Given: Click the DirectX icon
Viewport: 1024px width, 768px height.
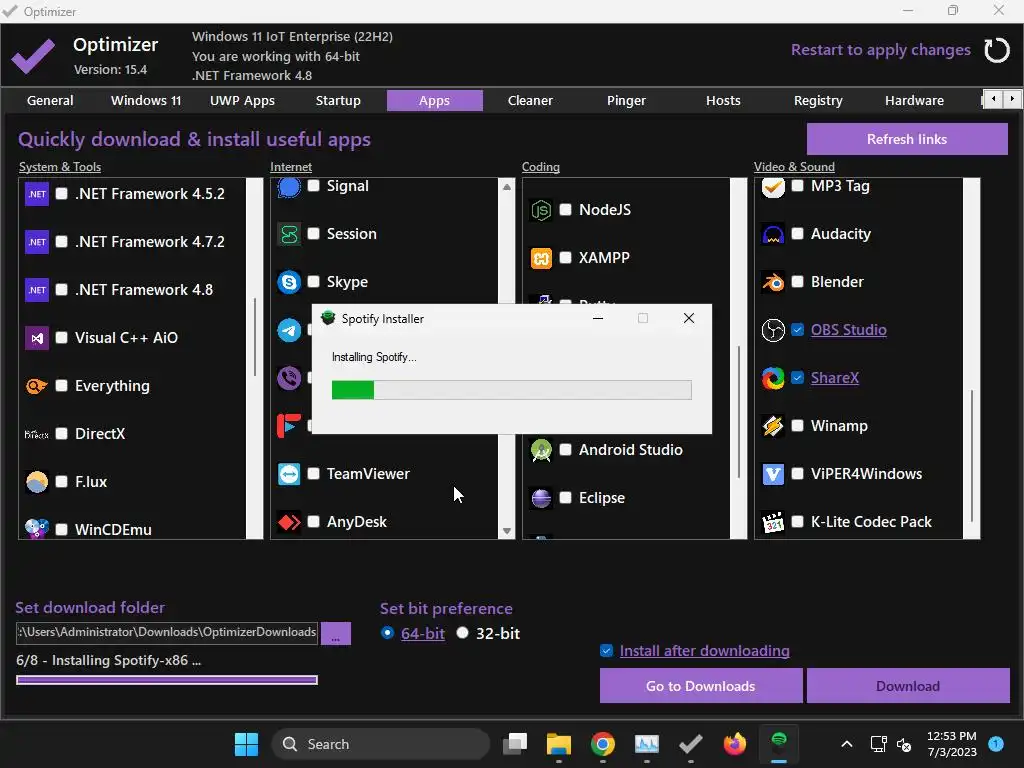Looking at the screenshot, I should pos(37,434).
